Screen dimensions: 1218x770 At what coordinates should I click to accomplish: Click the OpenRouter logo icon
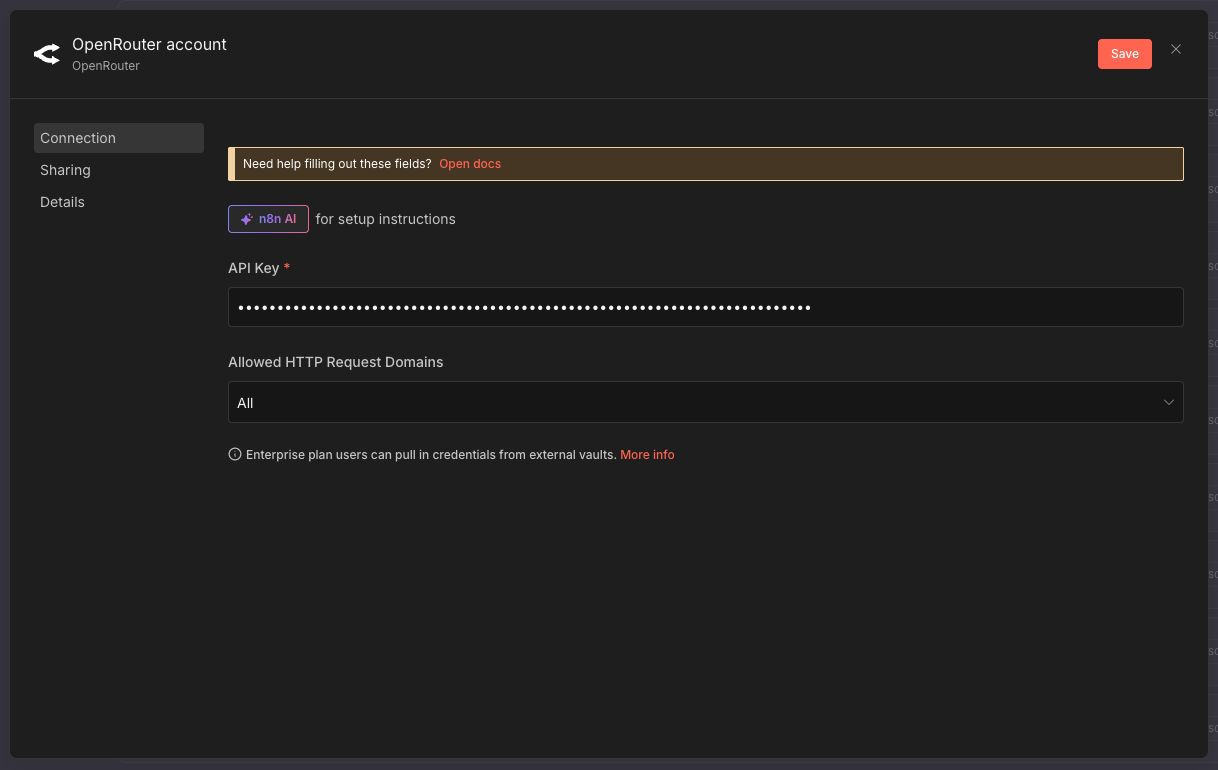(x=47, y=54)
